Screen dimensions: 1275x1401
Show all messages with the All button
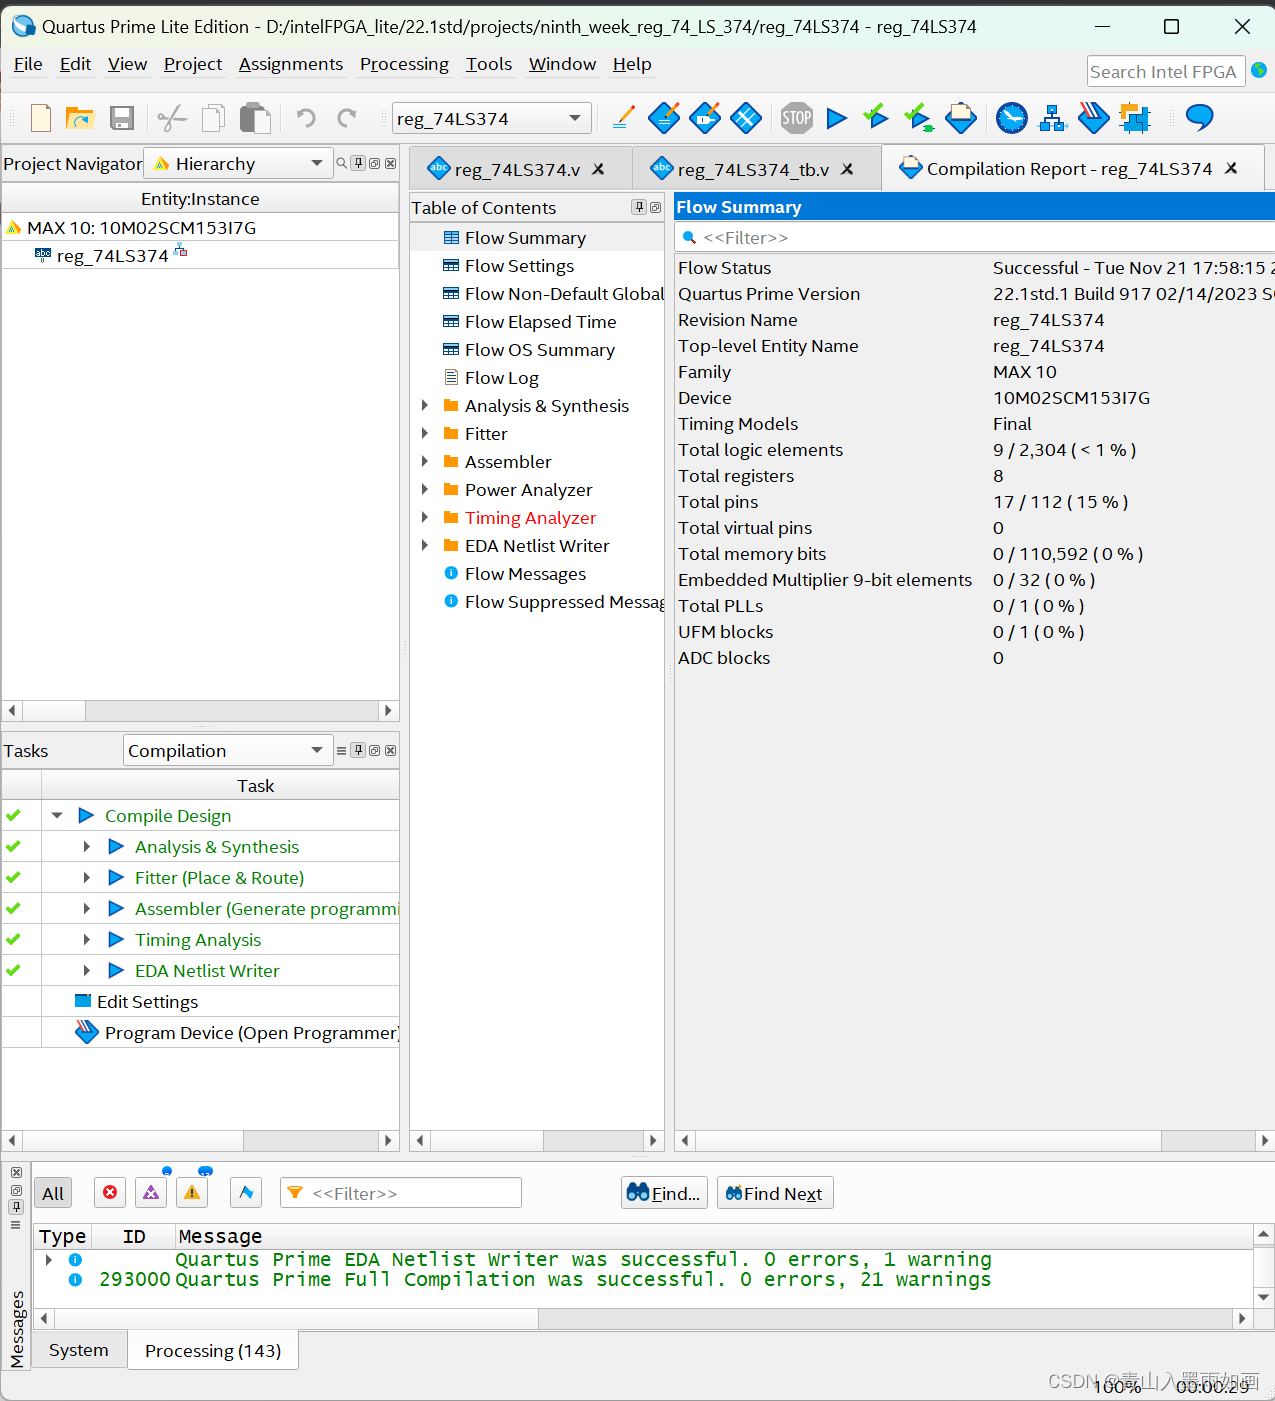53,1193
